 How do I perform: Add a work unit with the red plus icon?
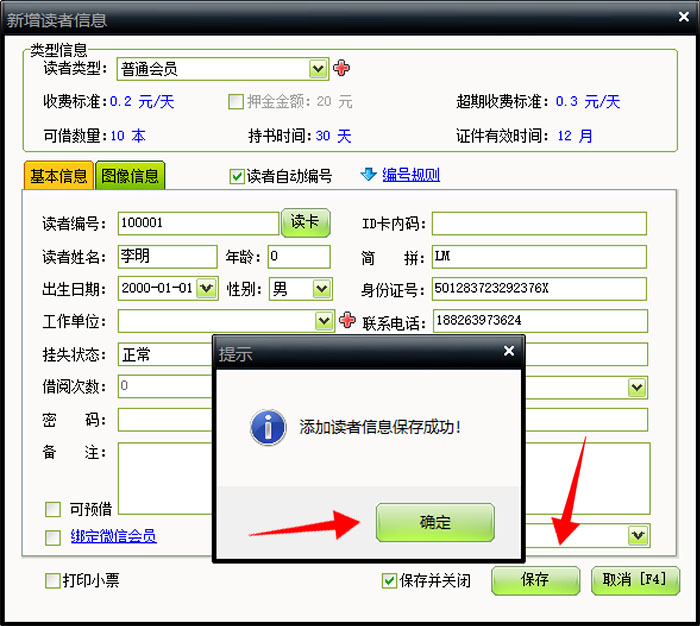347,320
